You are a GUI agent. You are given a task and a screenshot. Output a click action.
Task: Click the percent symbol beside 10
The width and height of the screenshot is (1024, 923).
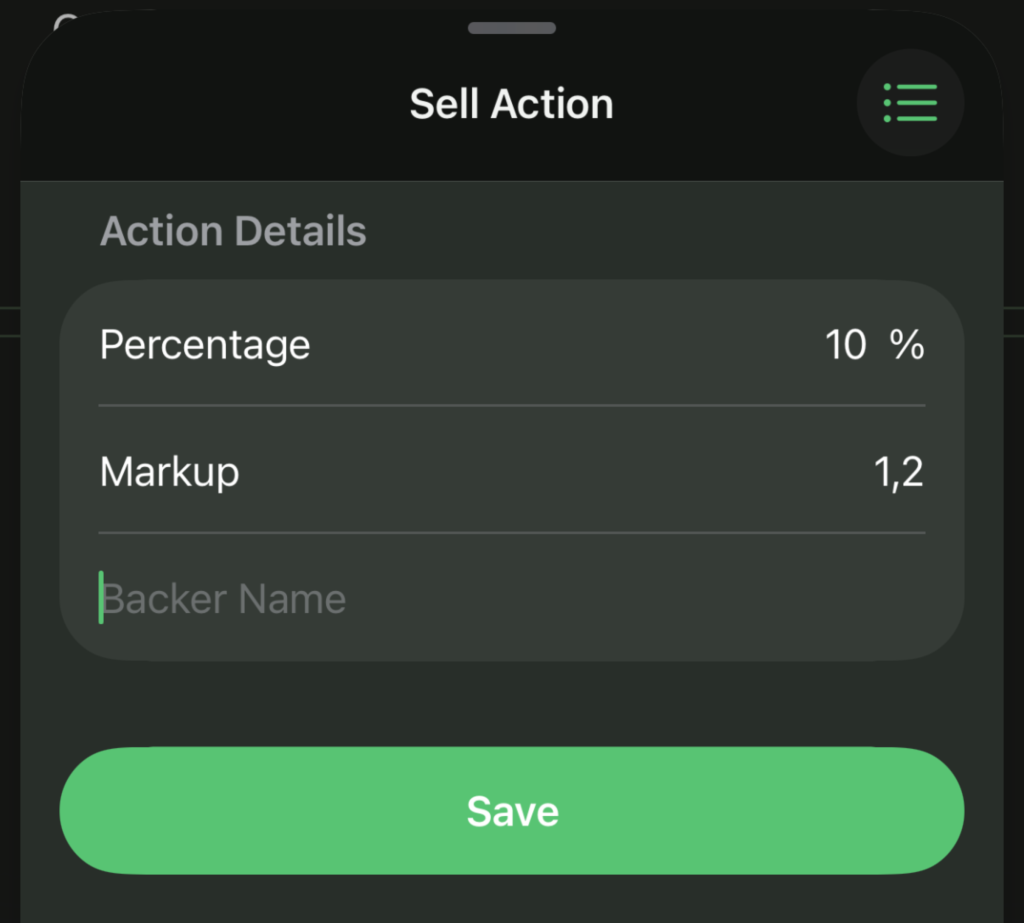(907, 345)
